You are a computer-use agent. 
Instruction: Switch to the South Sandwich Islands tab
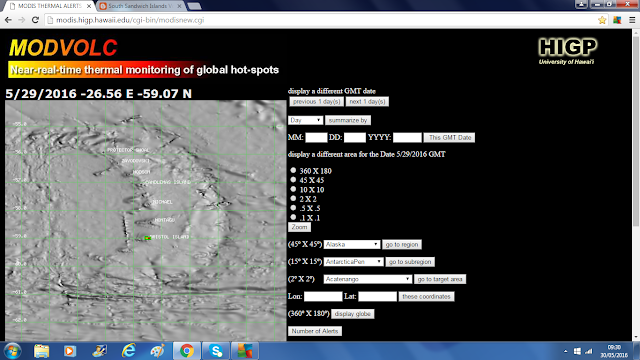[140, 6]
